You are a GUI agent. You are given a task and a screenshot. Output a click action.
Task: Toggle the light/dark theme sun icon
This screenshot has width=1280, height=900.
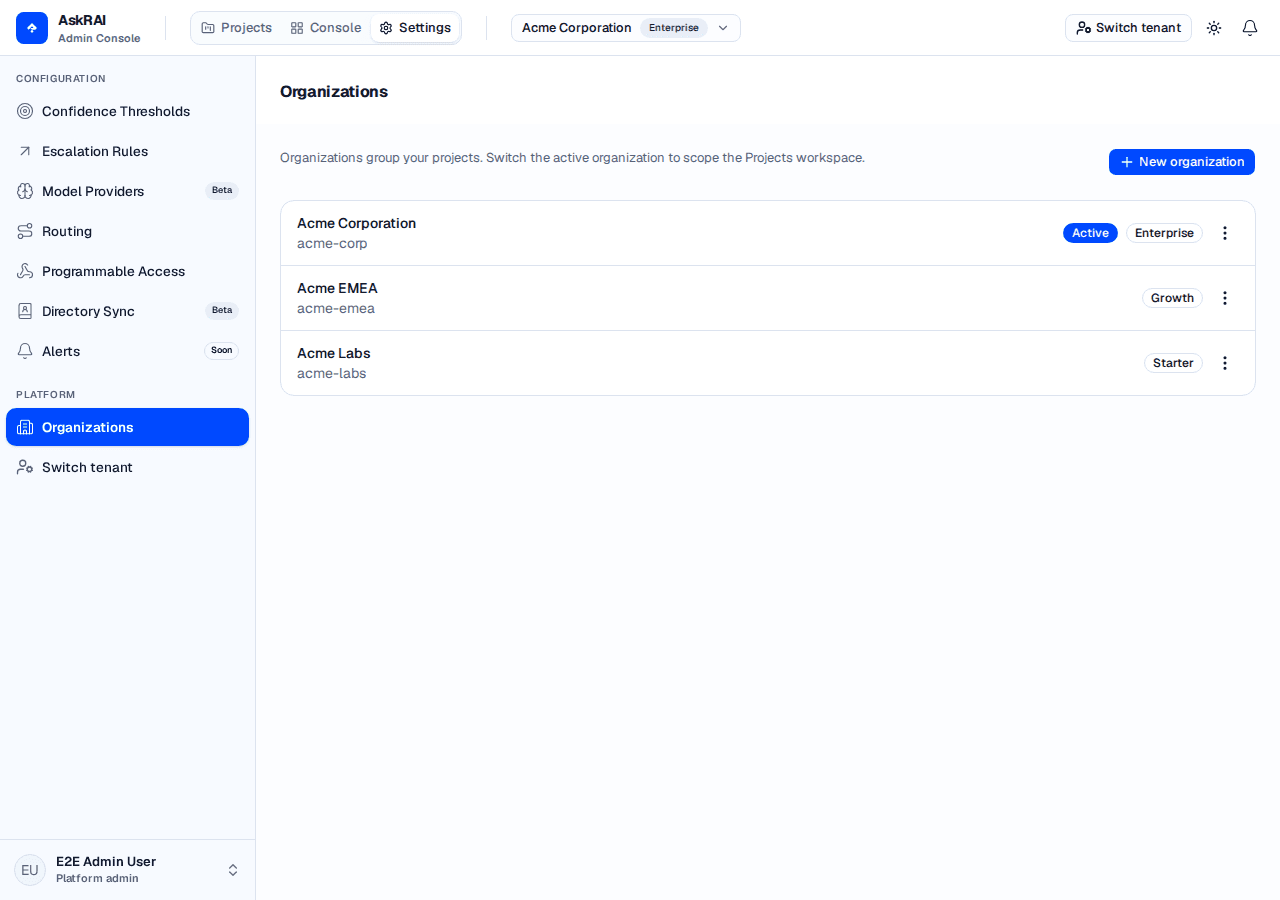pos(1214,28)
